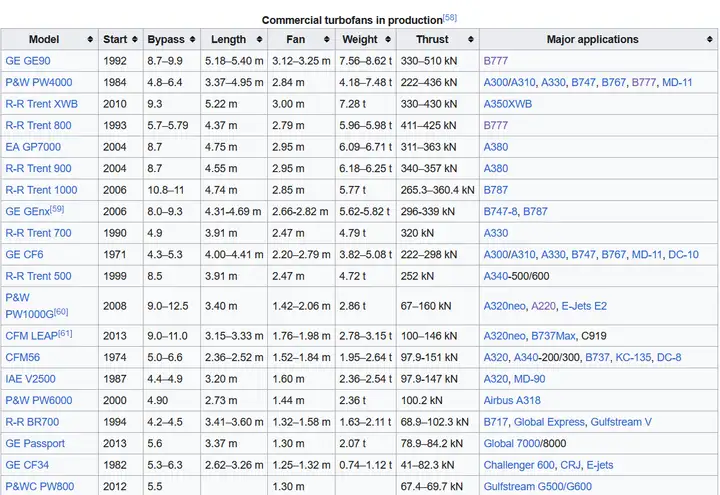Open the GE GE90 engine link
The image size is (720, 495).
(x=28, y=61)
